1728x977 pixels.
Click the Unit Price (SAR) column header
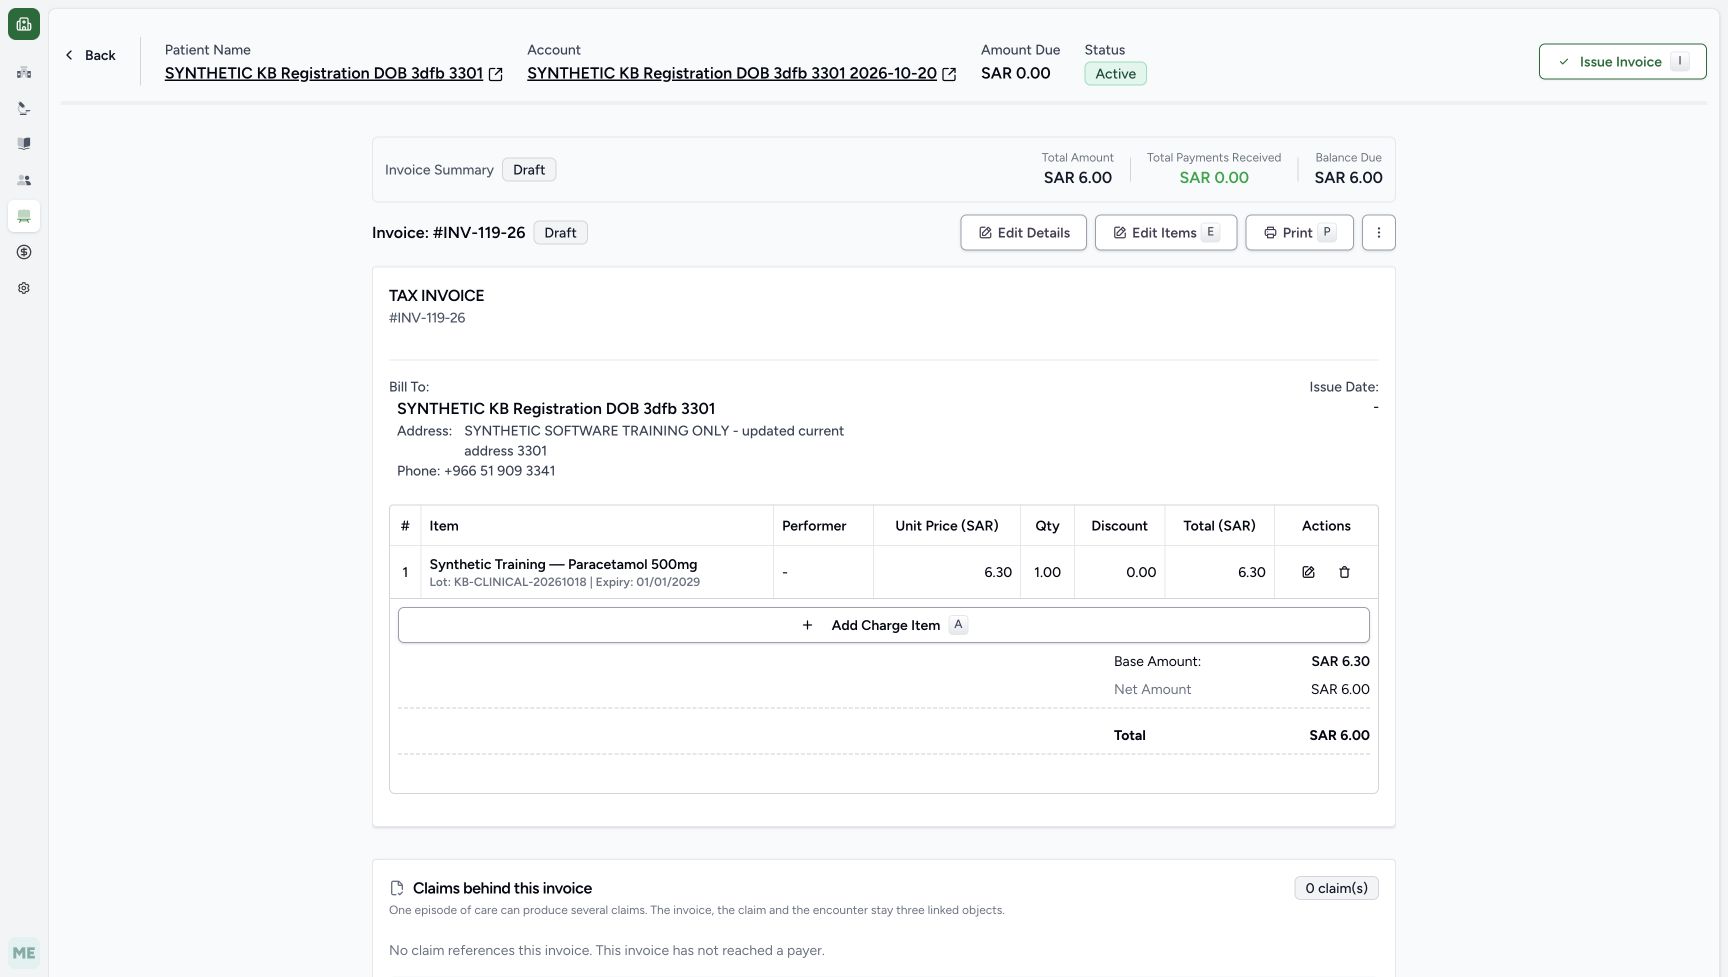click(x=947, y=526)
